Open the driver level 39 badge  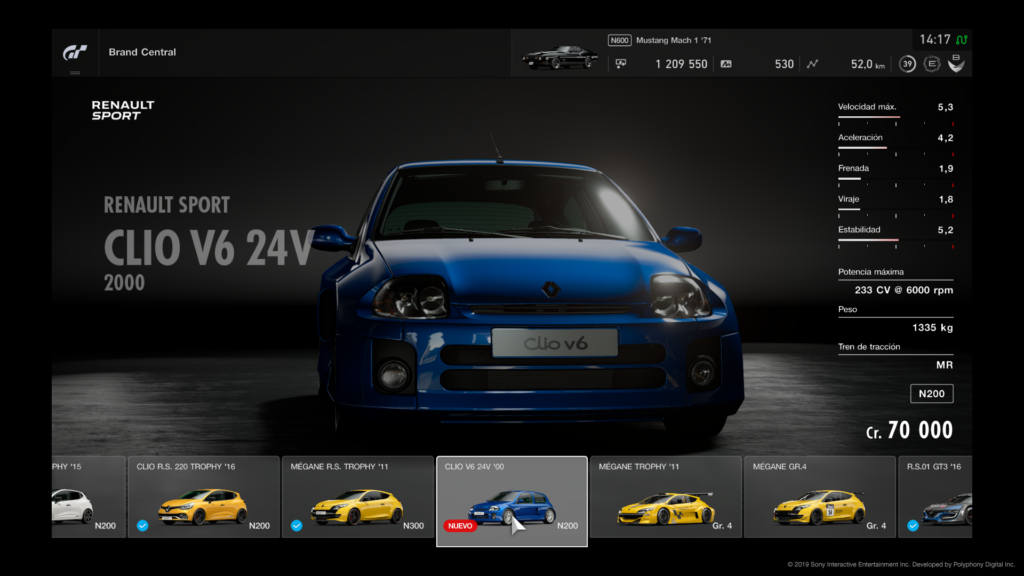pos(907,64)
